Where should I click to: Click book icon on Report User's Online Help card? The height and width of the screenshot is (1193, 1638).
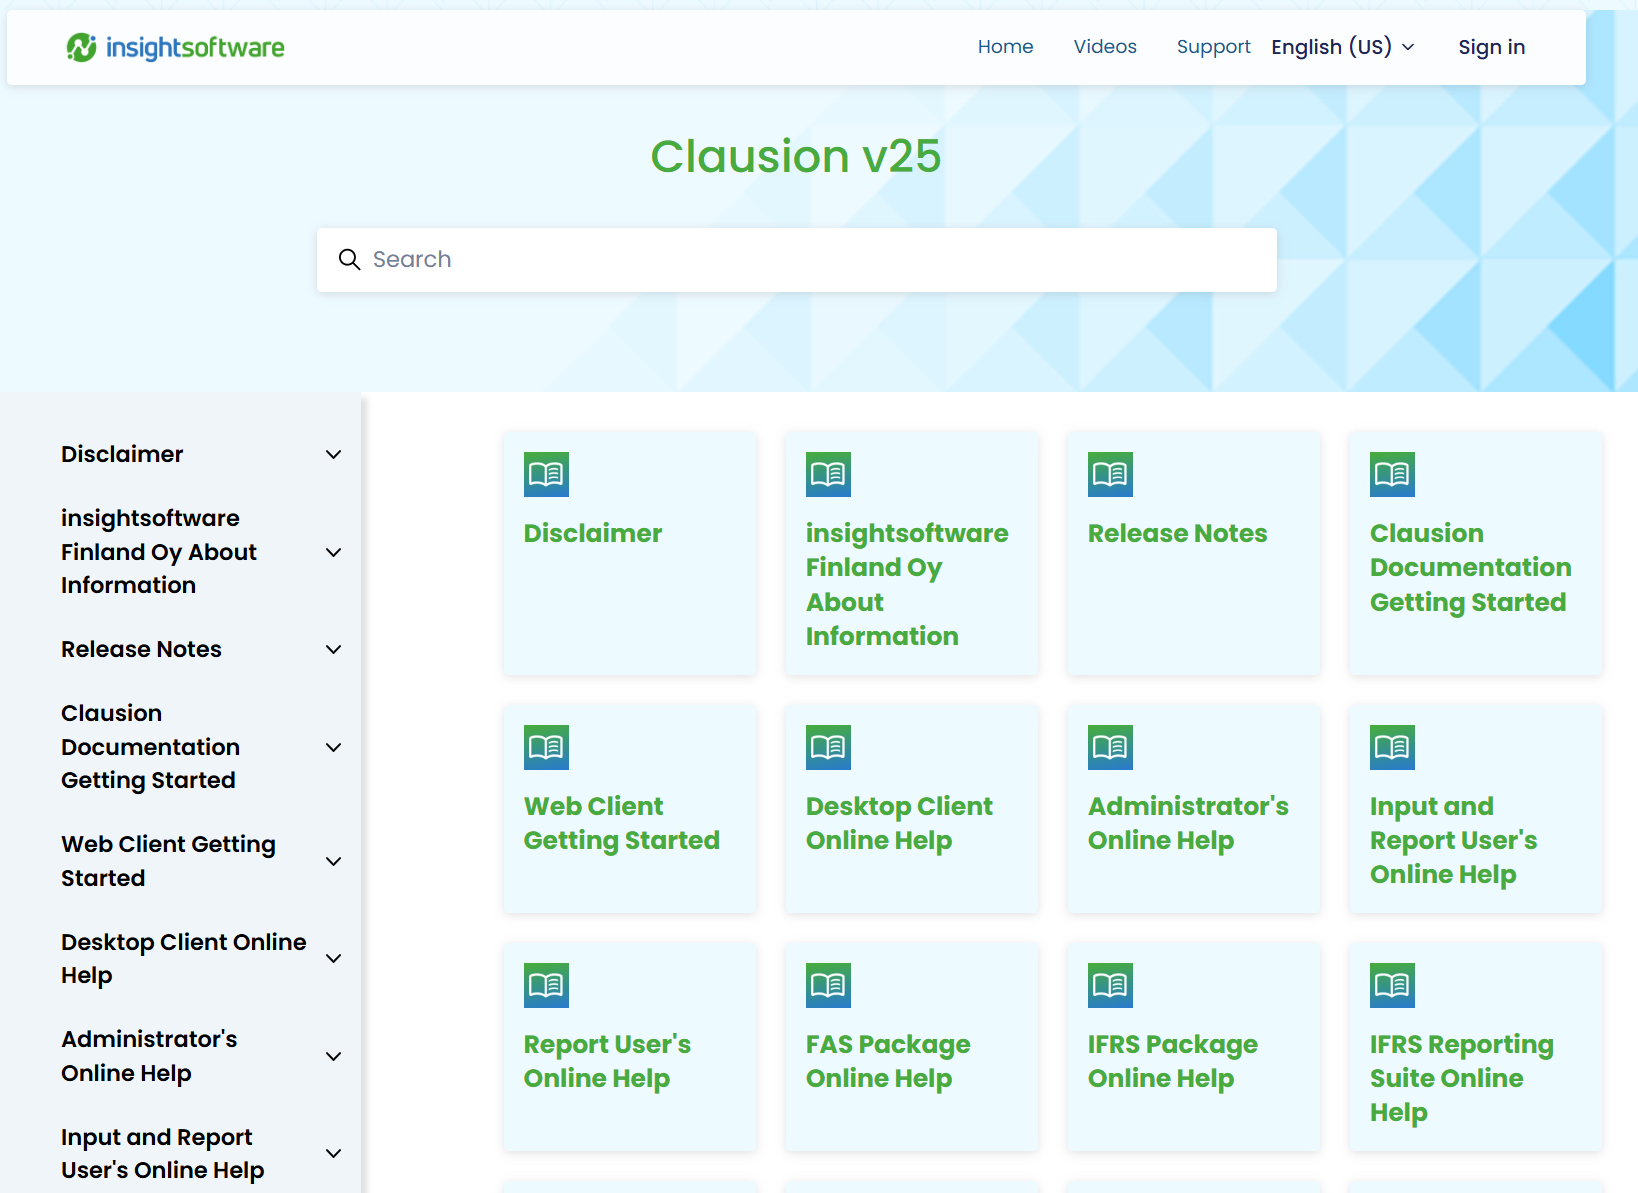pyautogui.click(x=546, y=985)
